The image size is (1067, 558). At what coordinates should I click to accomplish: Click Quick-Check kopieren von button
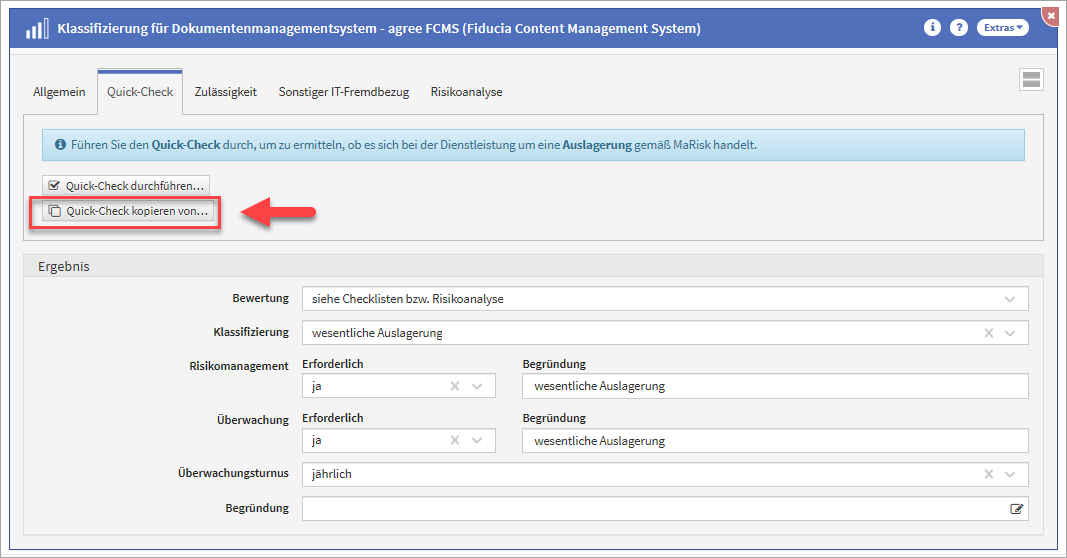[x=128, y=211]
